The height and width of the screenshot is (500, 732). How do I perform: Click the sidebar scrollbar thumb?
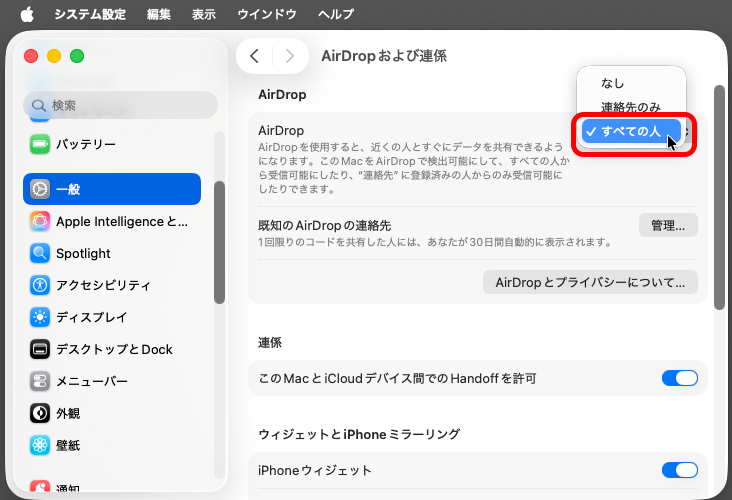(219, 242)
